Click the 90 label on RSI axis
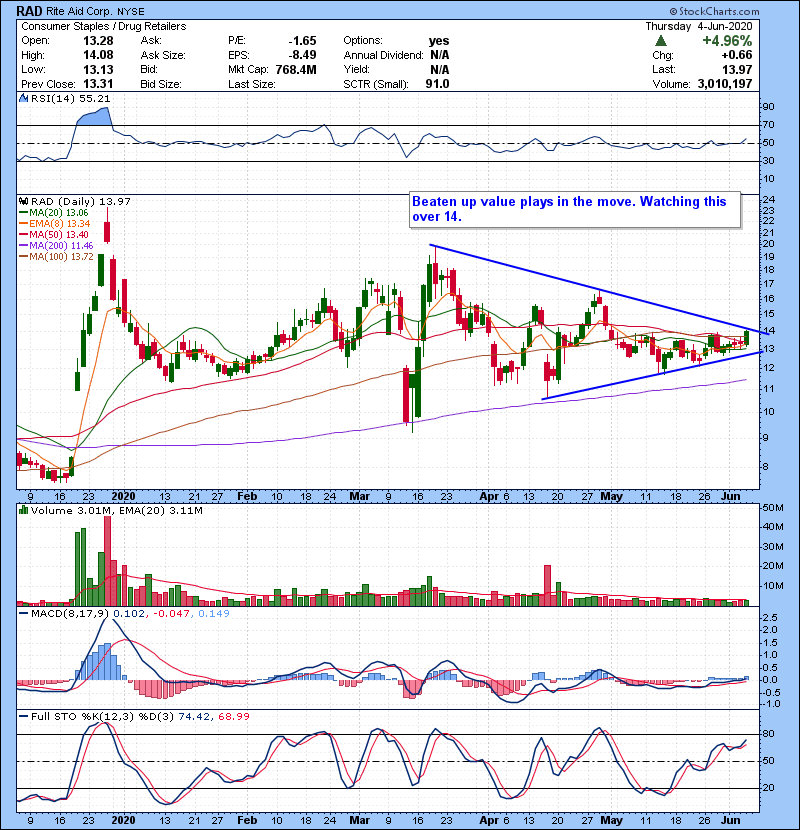Image resolution: width=800 pixels, height=830 pixels. coord(768,107)
